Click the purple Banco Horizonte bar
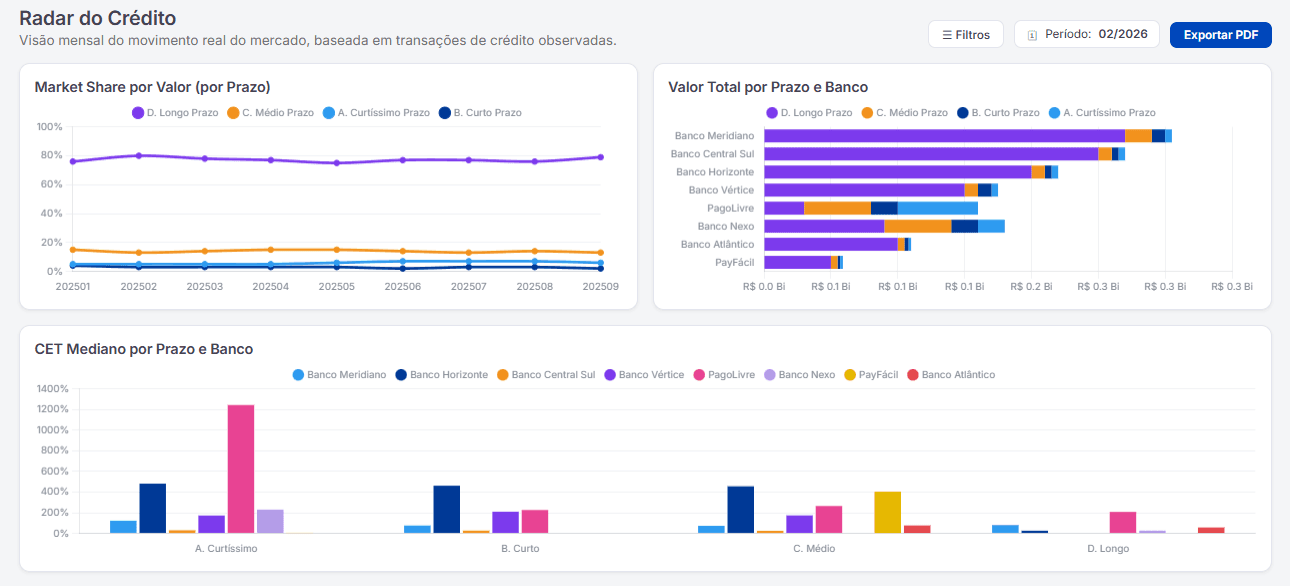This screenshot has height=586, width=1290. (x=898, y=172)
